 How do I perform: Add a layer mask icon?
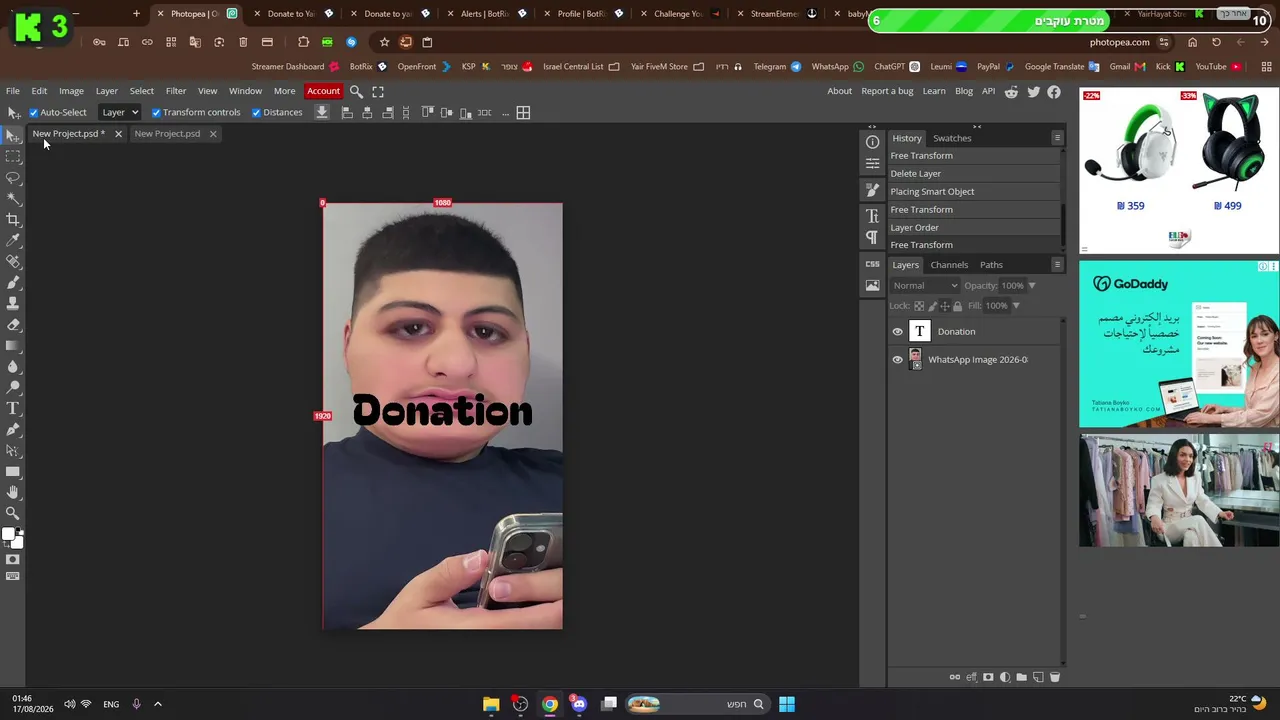pyautogui.click(x=988, y=677)
